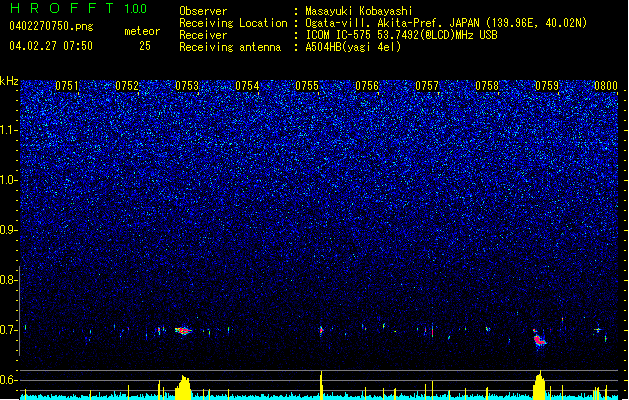Click the Receiving antenna label

click(230, 47)
